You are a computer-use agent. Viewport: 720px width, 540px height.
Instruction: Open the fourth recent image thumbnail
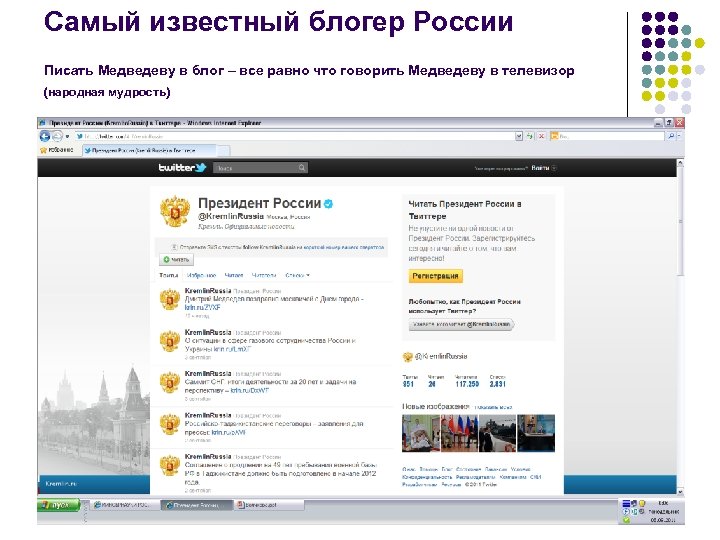point(536,433)
